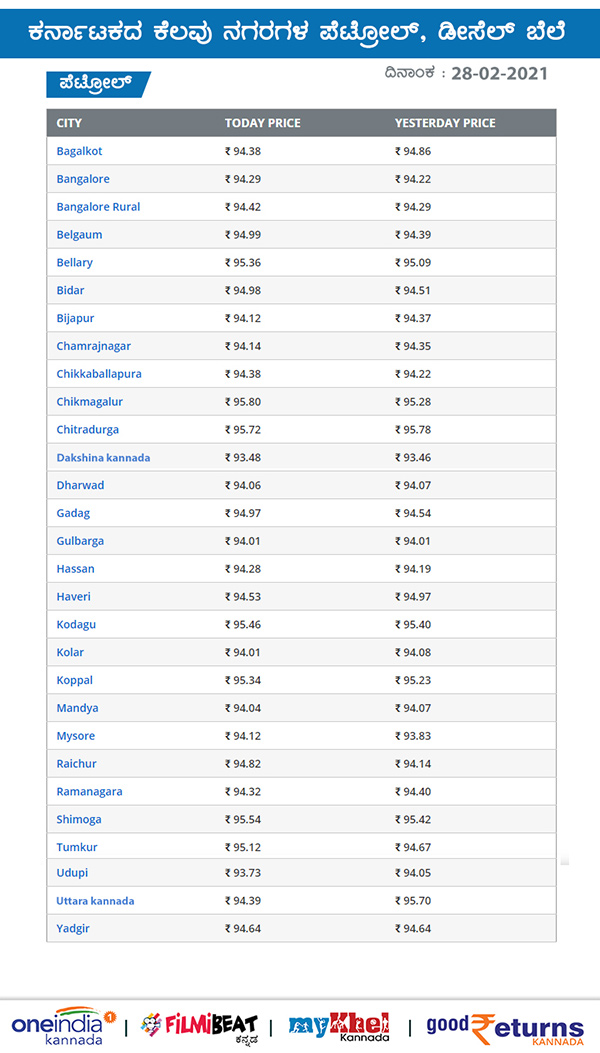
Task: Click the date 28-02-2021 text
Action: 499,73
